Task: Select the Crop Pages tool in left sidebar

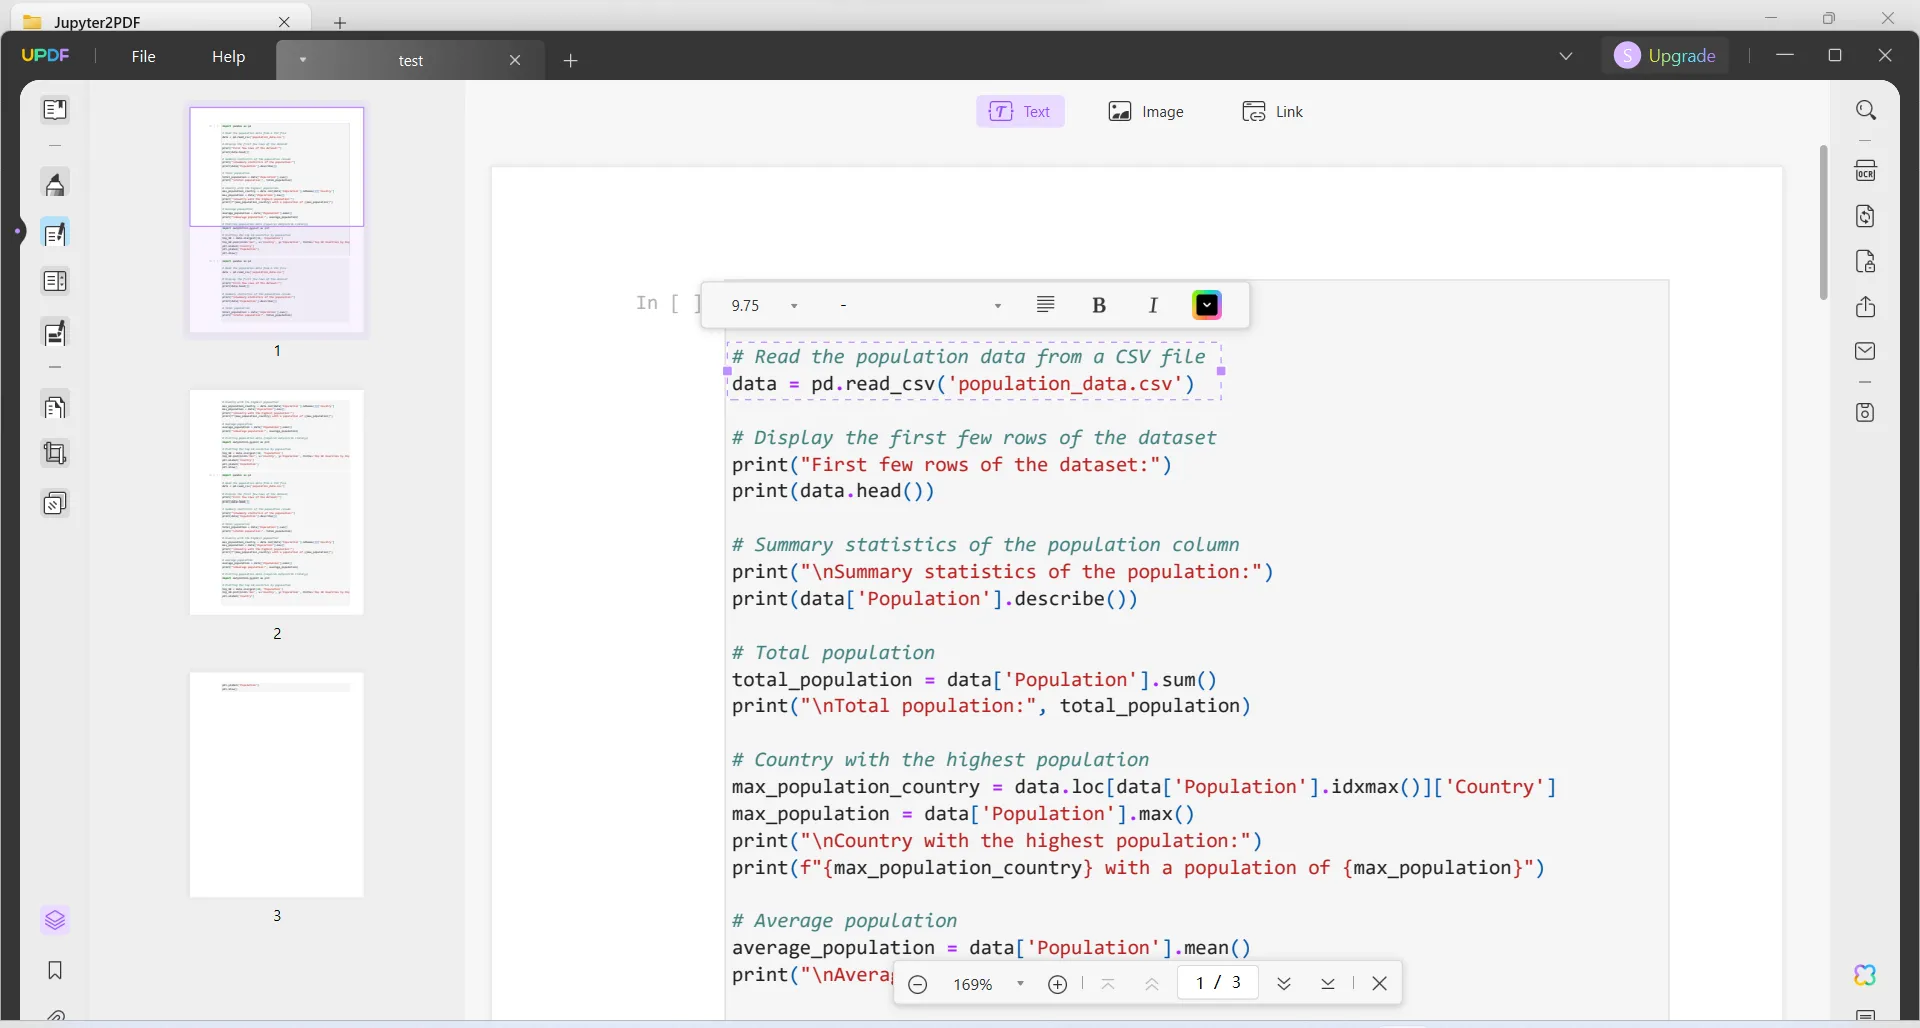Action: pos(55,454)
